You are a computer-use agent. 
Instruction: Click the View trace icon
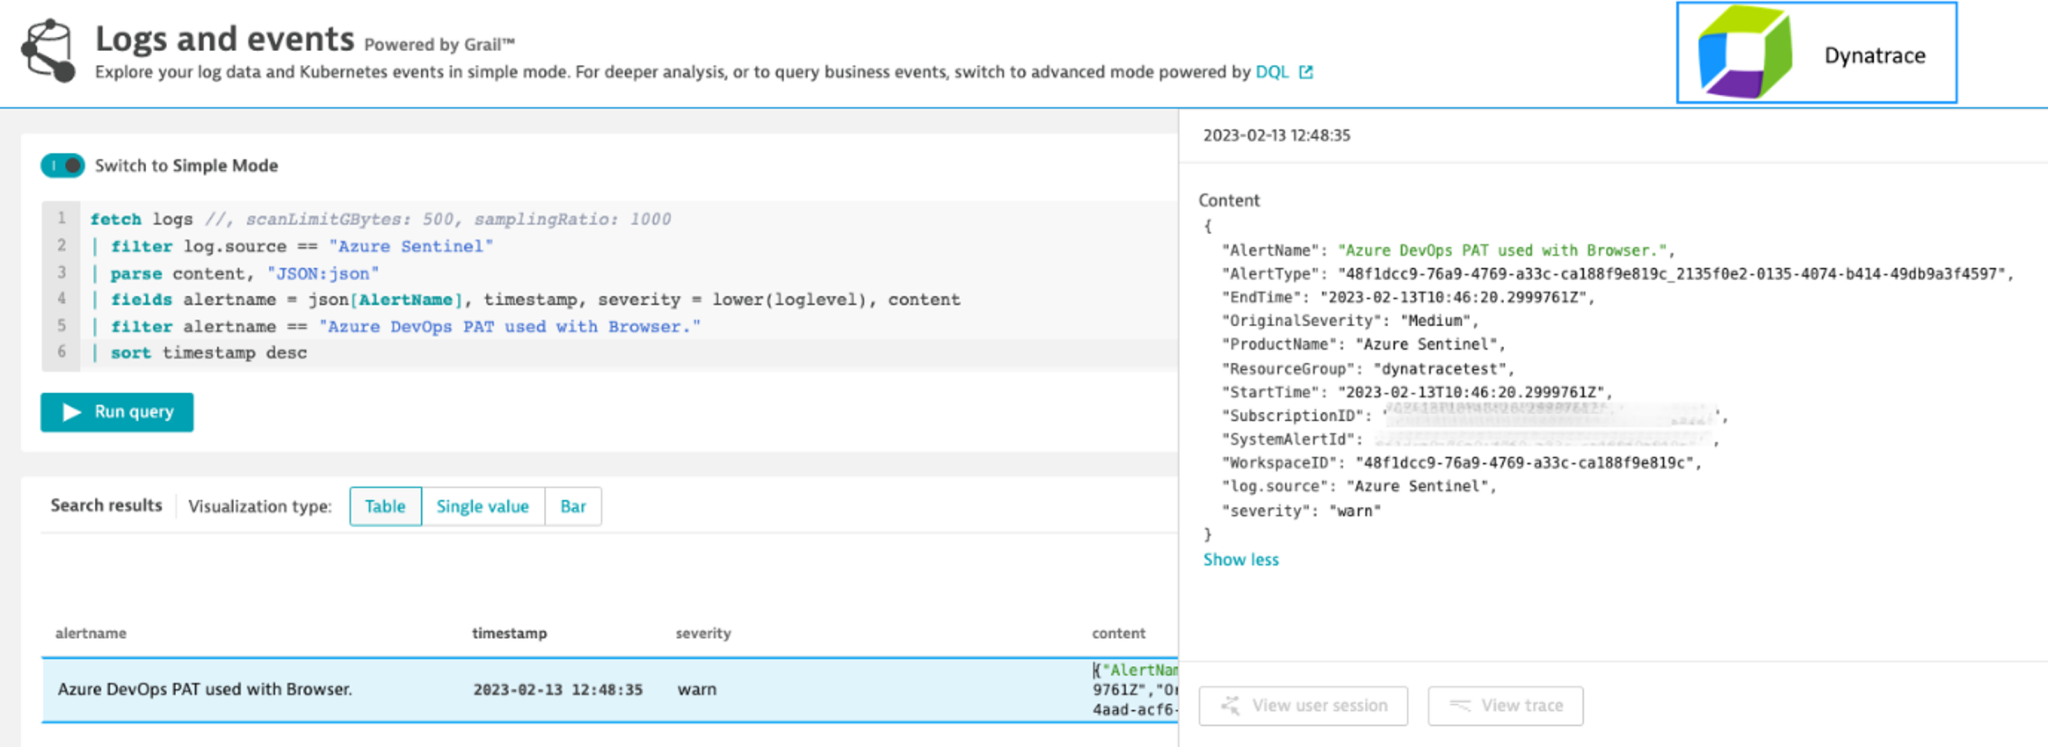[x=1460, y=706]
